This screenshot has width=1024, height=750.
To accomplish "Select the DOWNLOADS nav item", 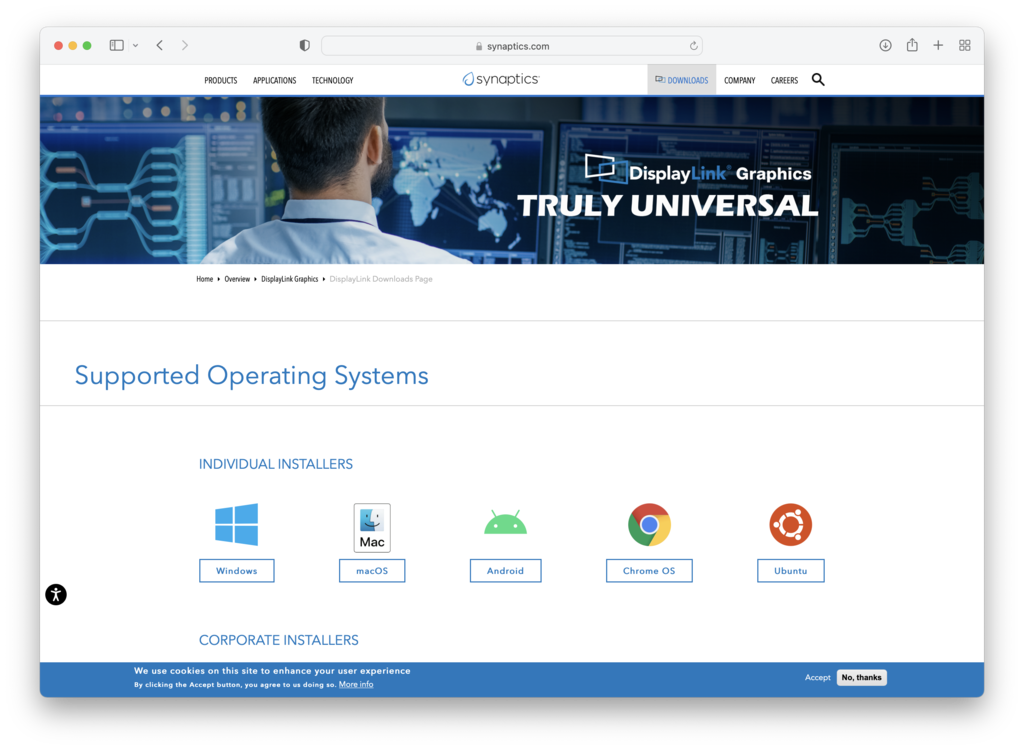I will click(682, 80).
